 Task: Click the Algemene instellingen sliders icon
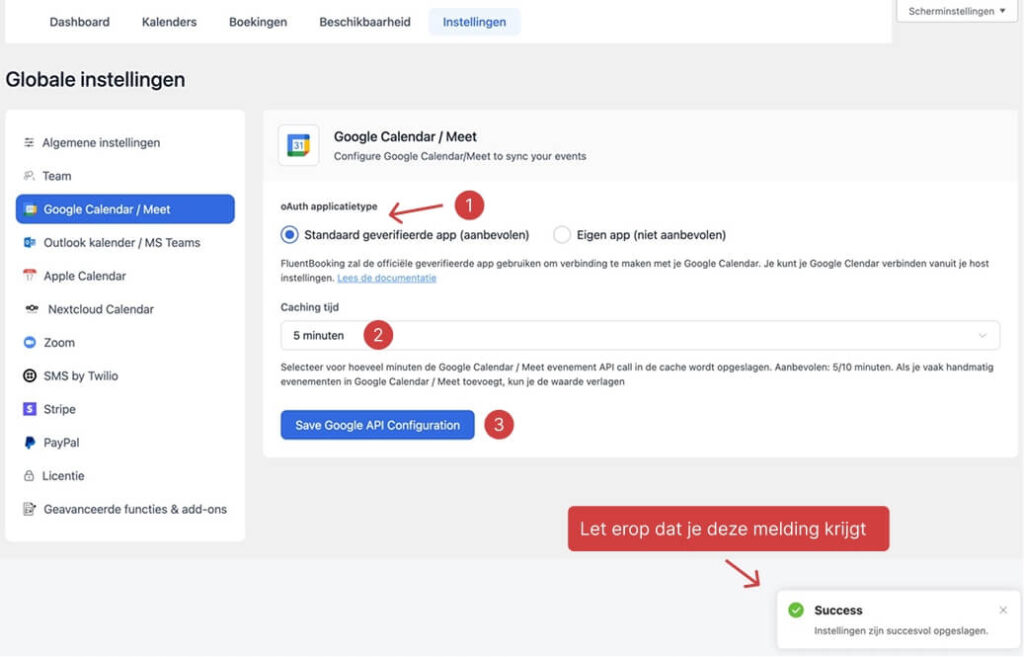coord(29,142)
